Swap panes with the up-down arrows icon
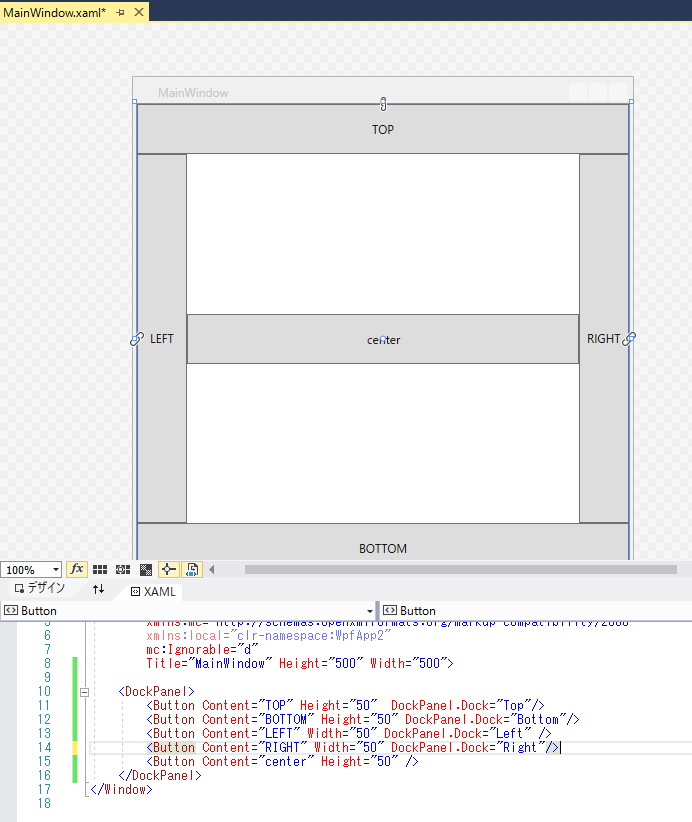Screen dimensions: 692x822 click(x=98, y=589)
